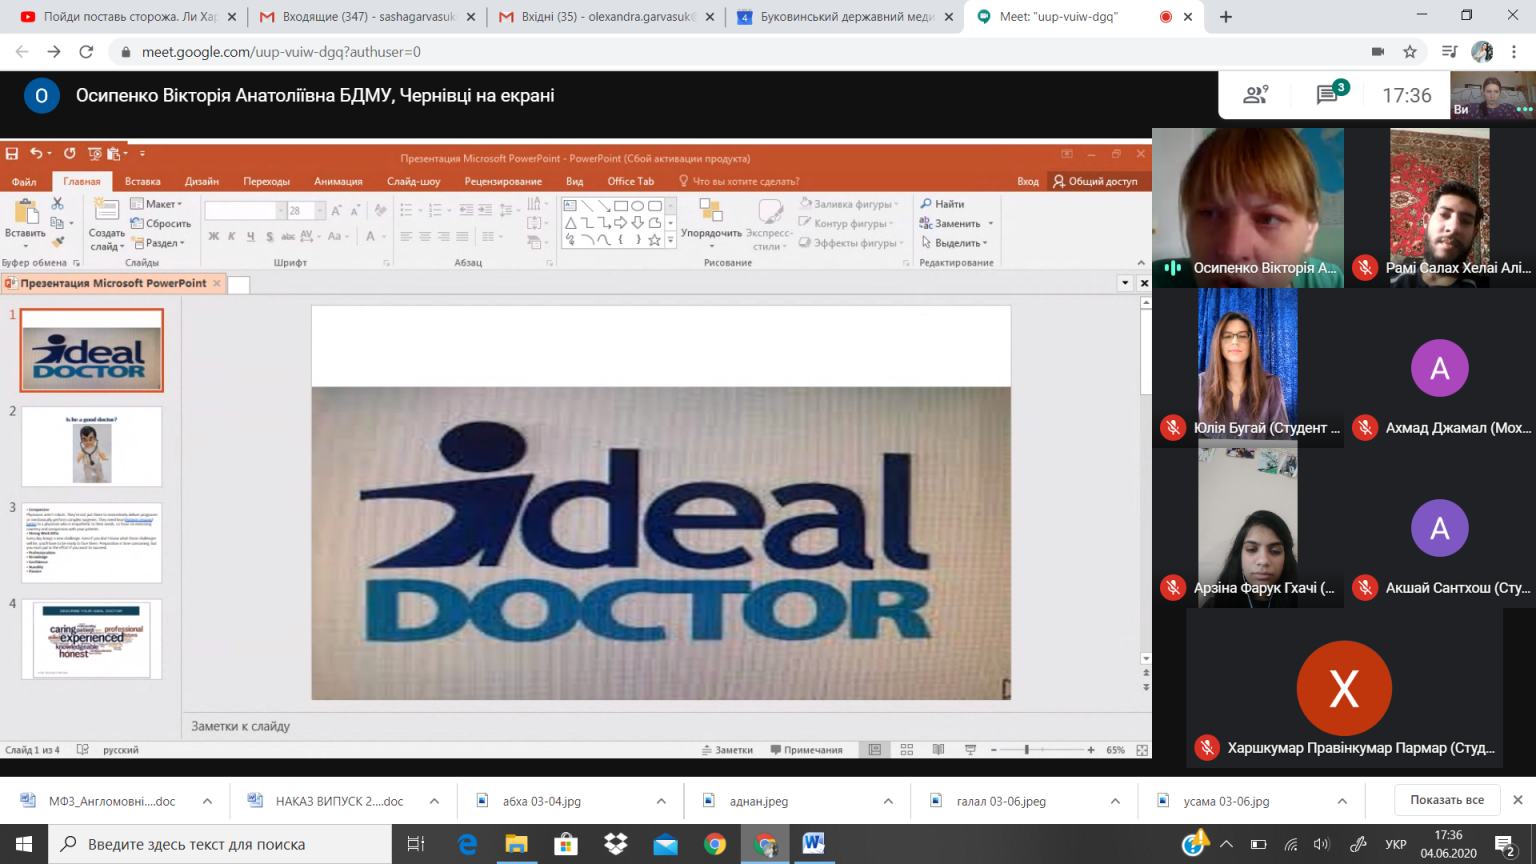Open Microsoft Store from taskbar
The height and width of the screenshot is (864, 1536).
point(566,844)
